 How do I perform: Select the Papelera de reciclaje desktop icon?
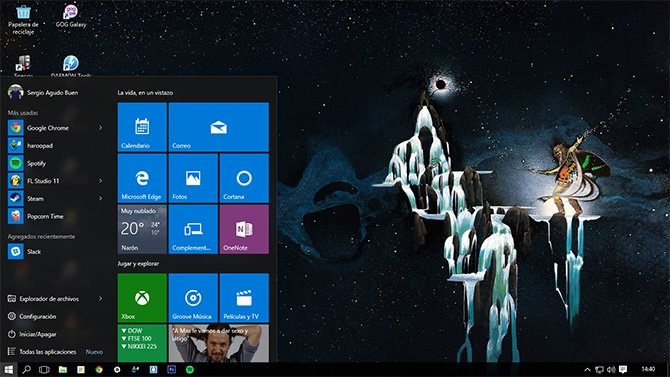point(24,20)
